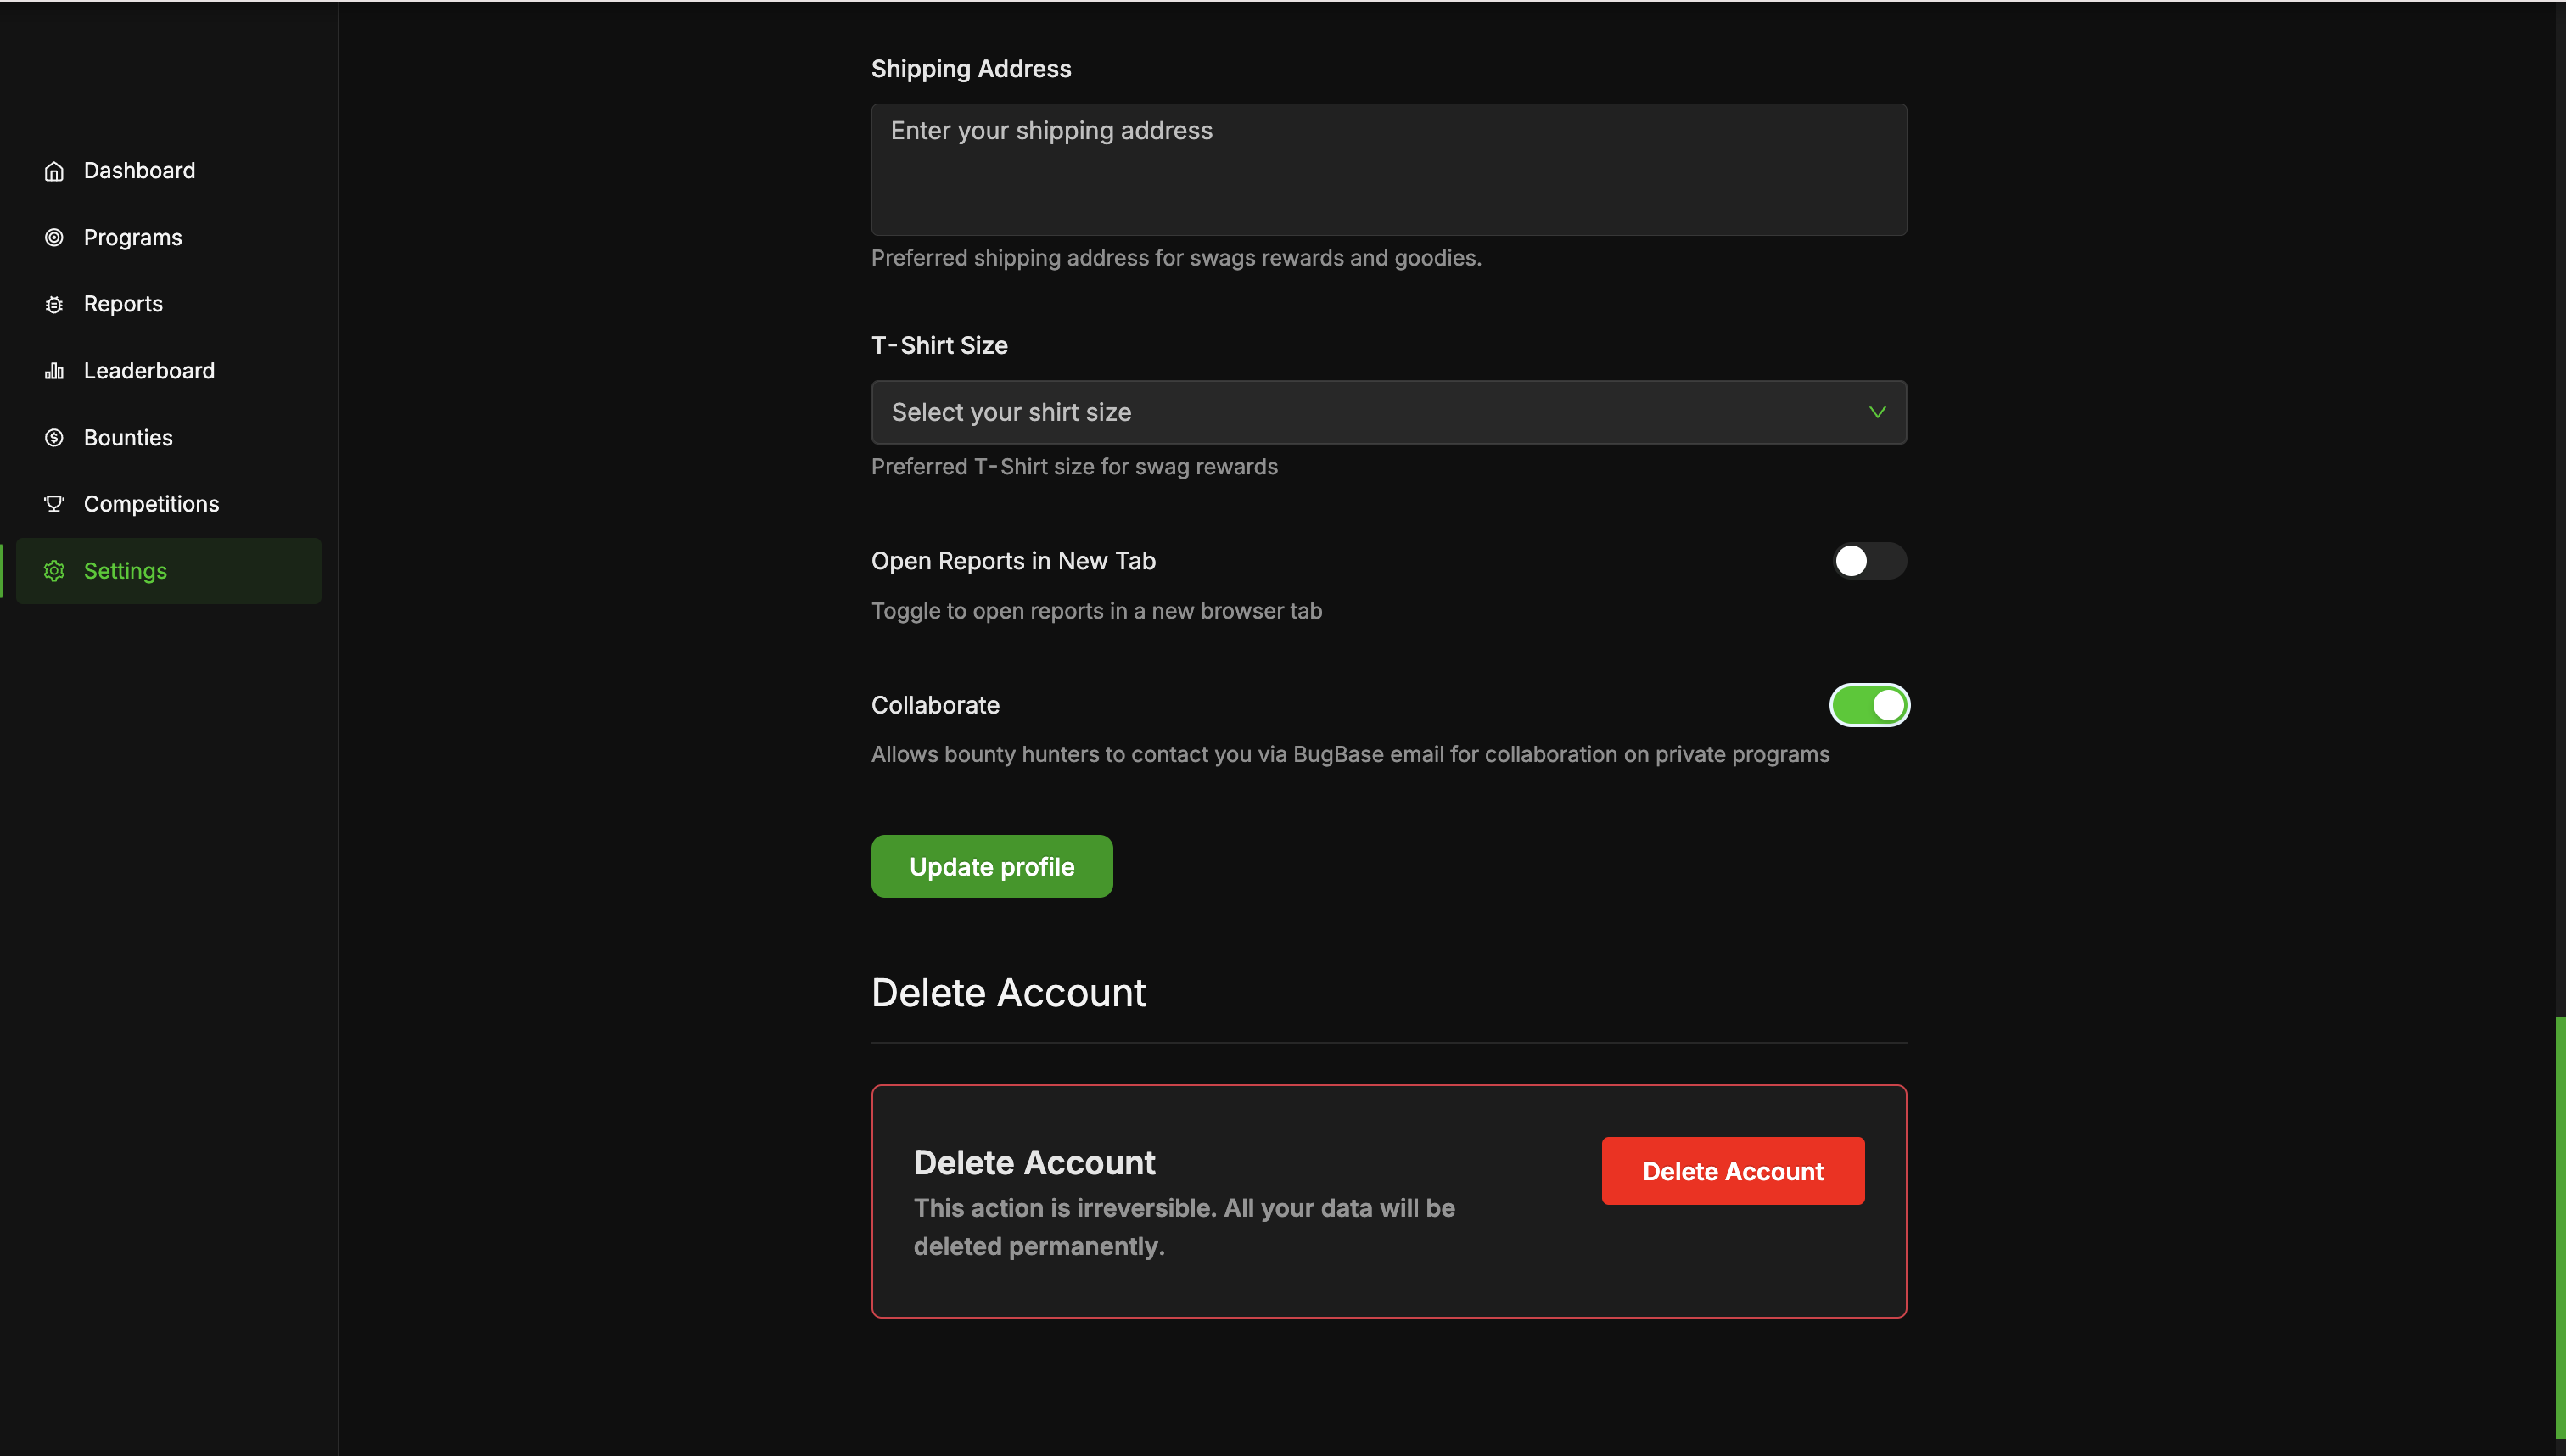Click the Programs target icon
The height and width of the screenshot is (1456, 2566).
54,237
